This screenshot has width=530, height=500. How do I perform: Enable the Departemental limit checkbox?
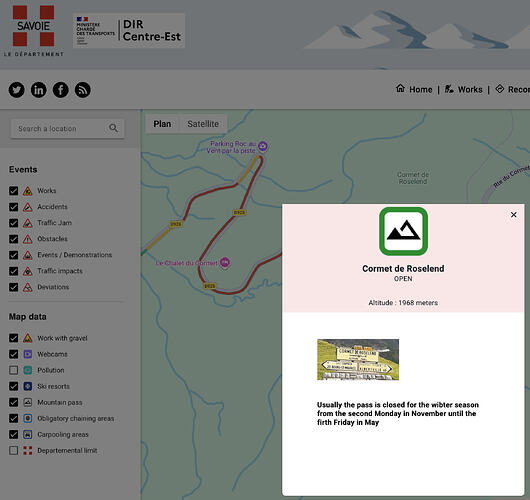(x=14, y=450)
